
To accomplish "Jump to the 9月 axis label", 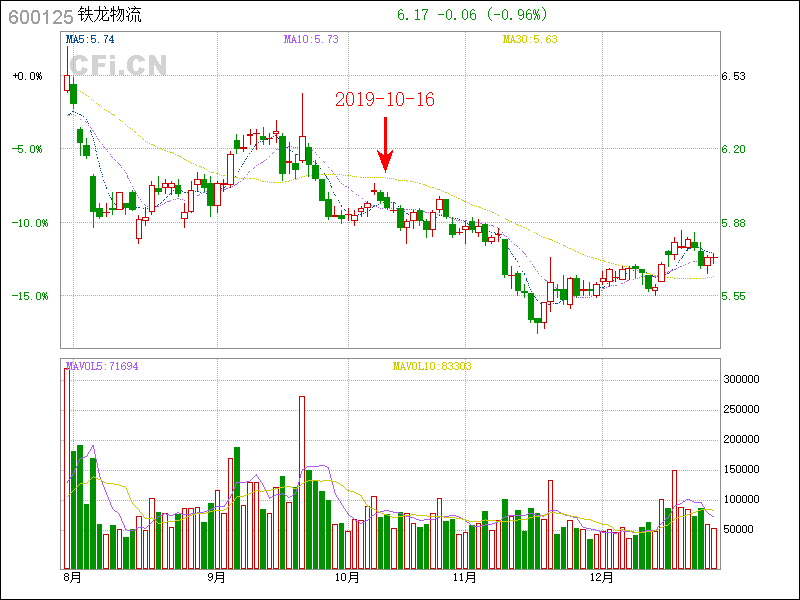I will [216, 578].
